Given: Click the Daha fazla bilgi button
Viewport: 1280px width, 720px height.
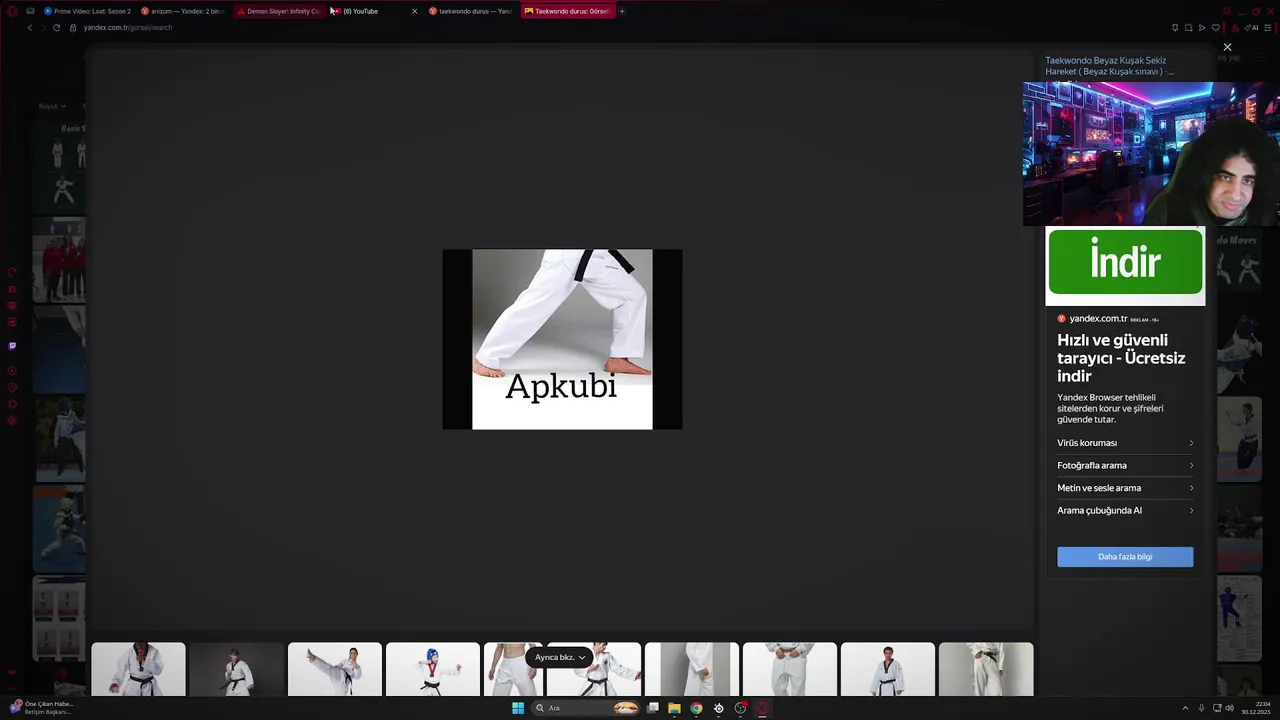Looking at the screenshot, I should tap(1125, 557).
